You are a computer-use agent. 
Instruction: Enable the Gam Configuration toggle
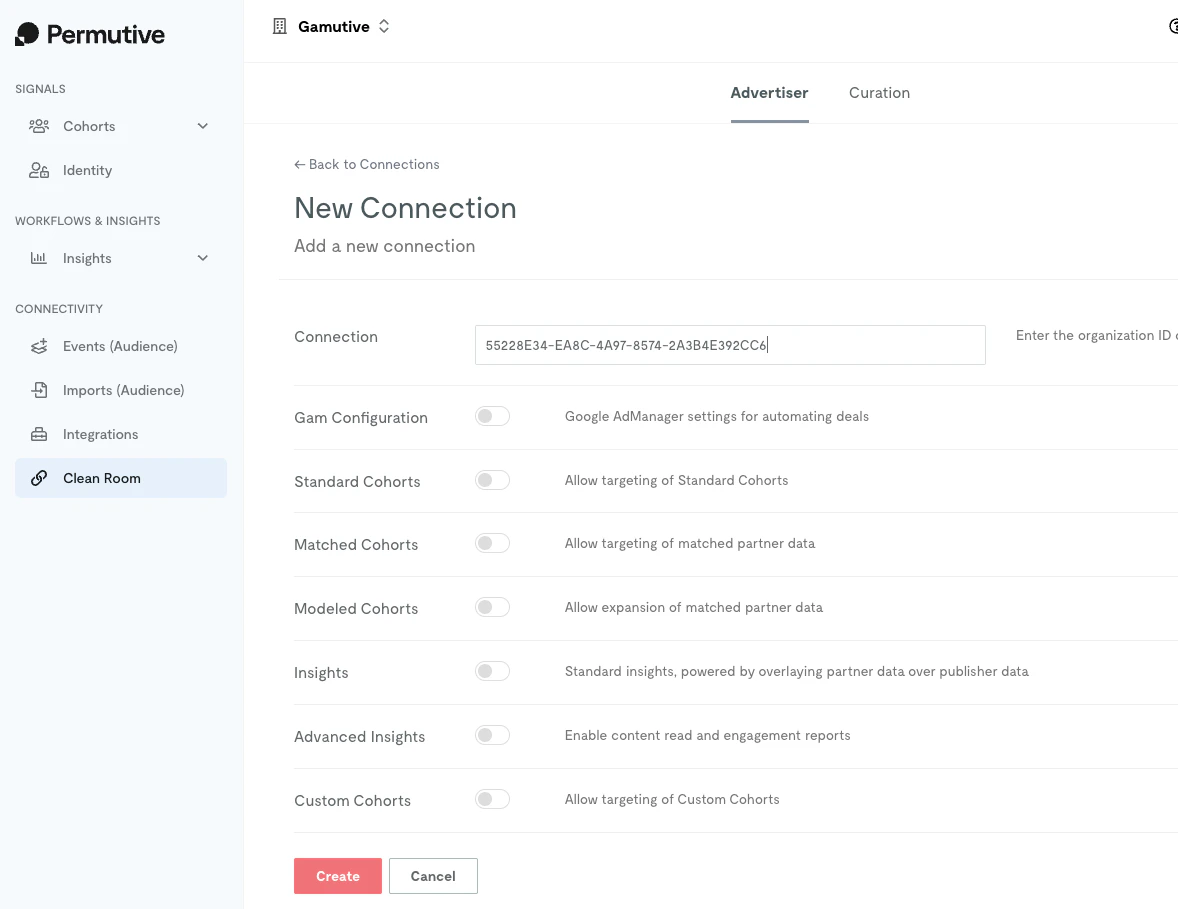pyautogui.click(x=492, y=415)
